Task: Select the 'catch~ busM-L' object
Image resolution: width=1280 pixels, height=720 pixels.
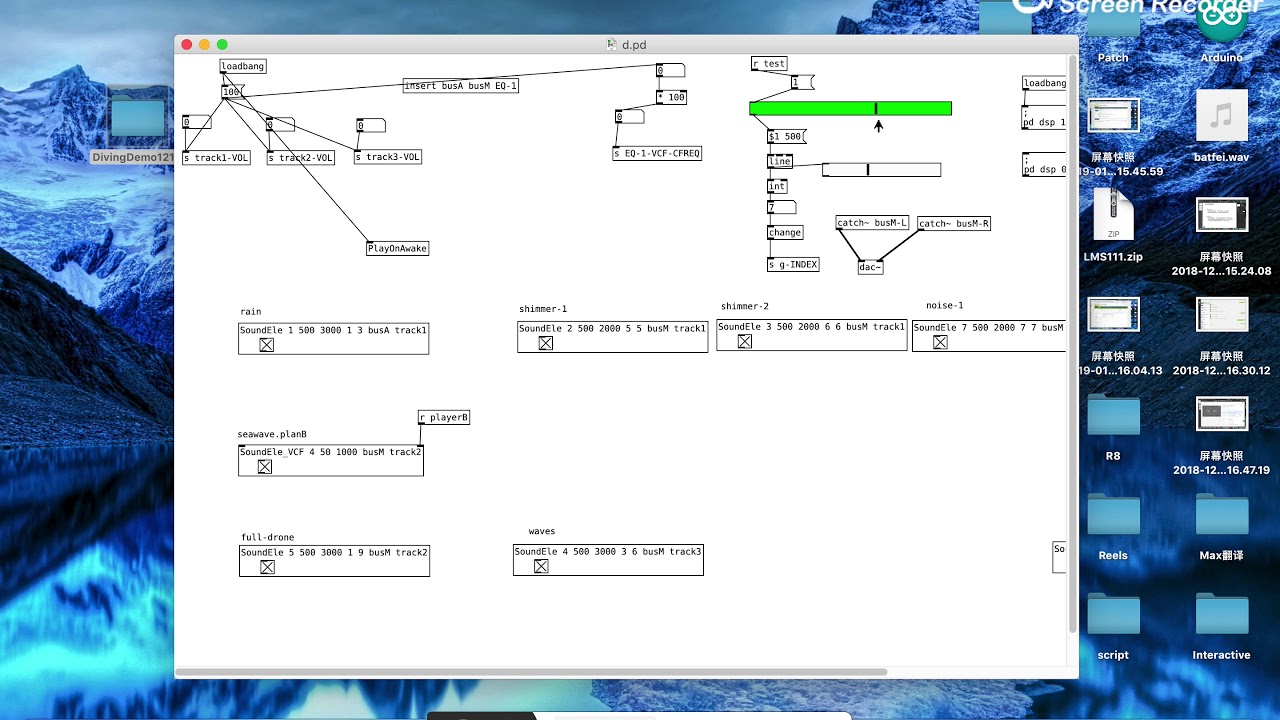Action: click(872, 223)
